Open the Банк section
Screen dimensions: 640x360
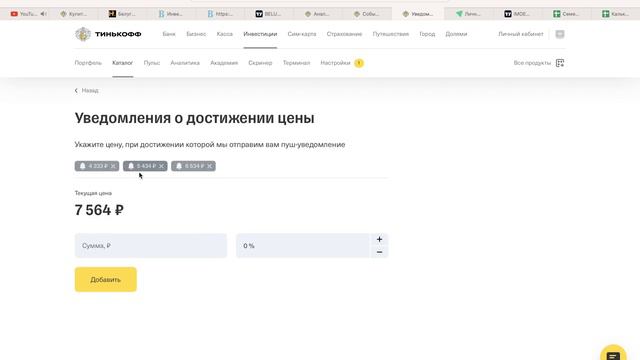pyautogui.click(x=169, y=34)
